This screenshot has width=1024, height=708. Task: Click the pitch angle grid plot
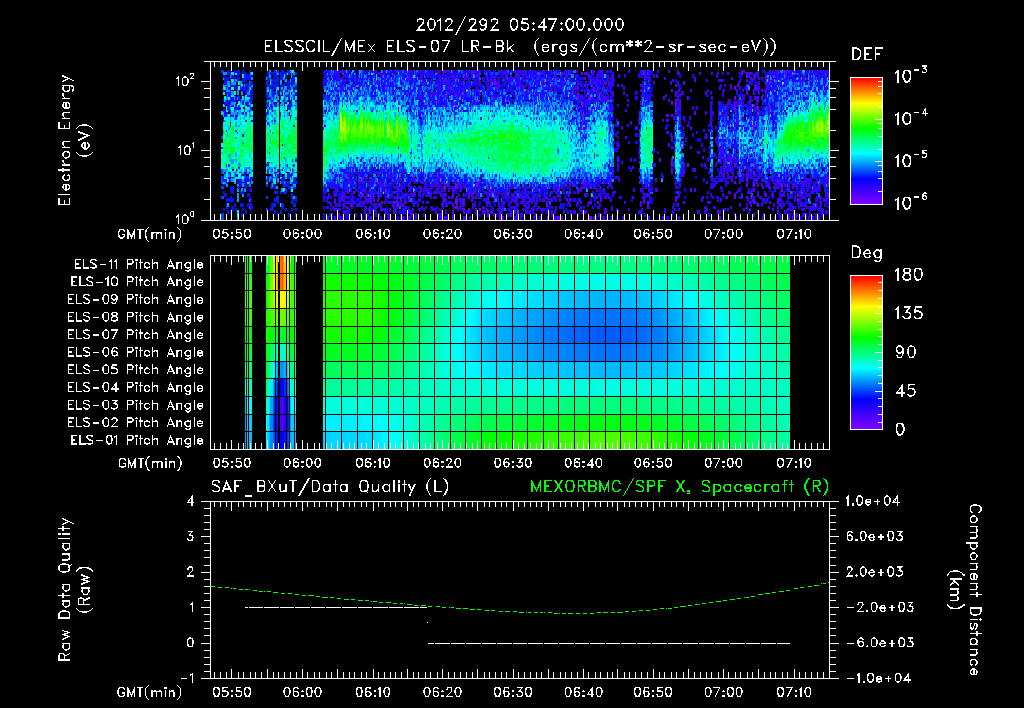[x=520, y=352]
